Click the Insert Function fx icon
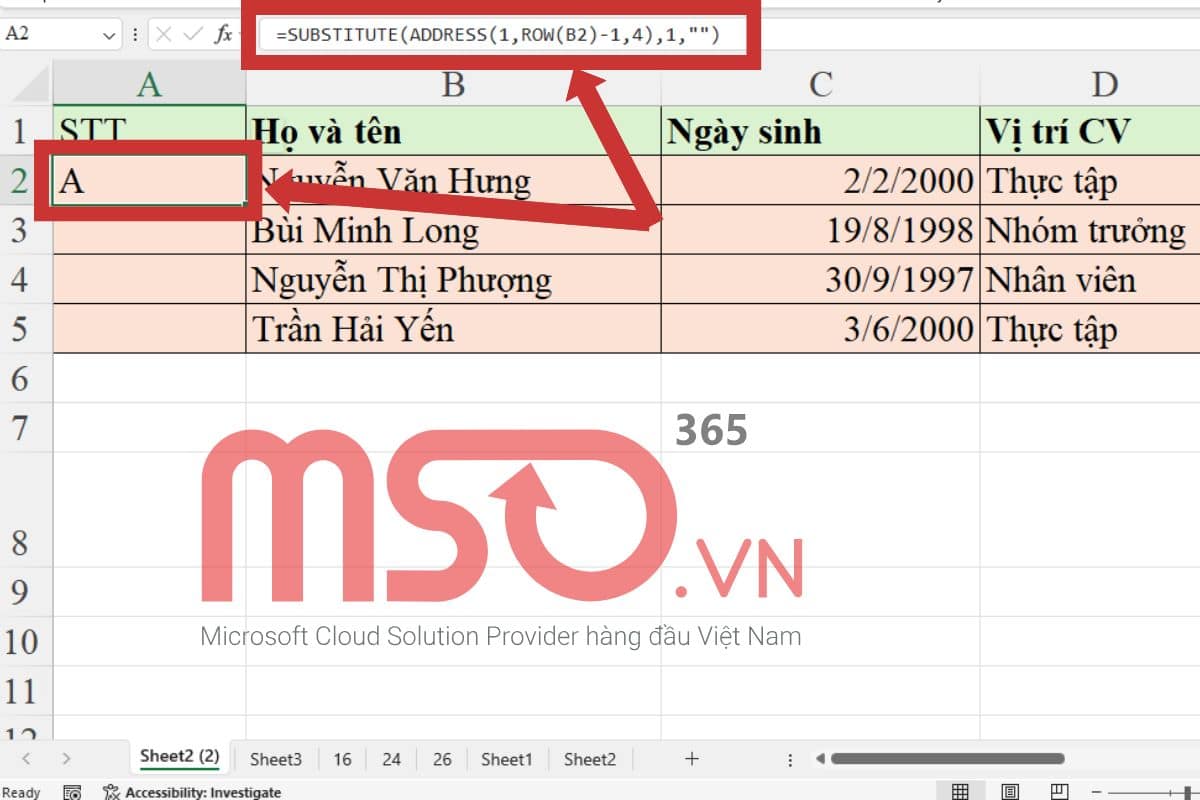Screen dimensions: 1200x800 pyautogui.click(x=223, y=34)
